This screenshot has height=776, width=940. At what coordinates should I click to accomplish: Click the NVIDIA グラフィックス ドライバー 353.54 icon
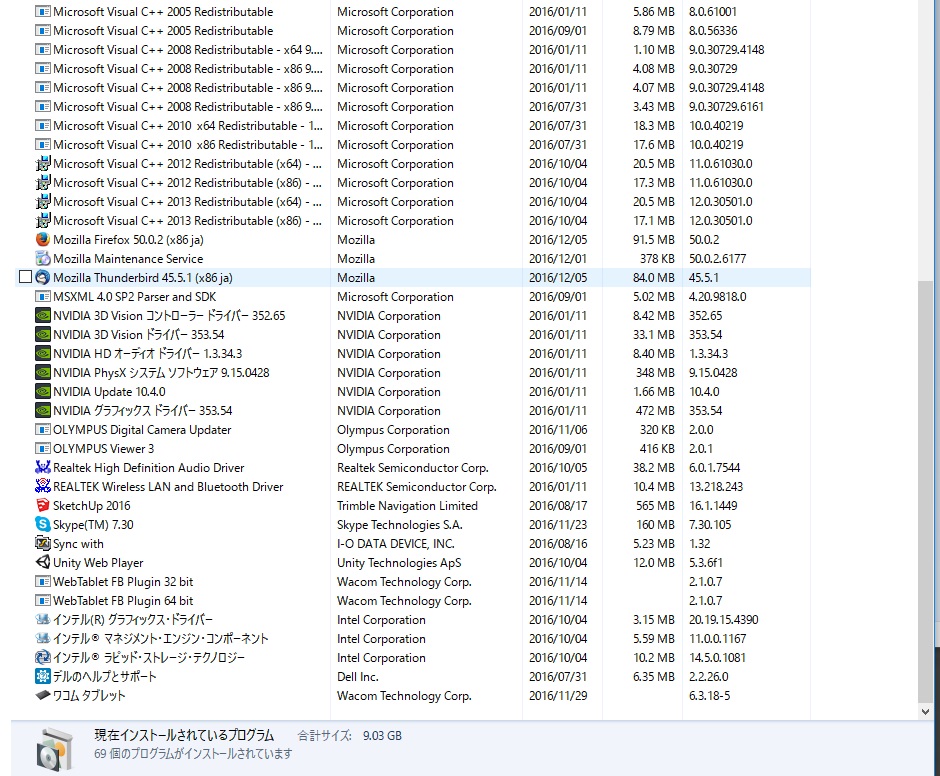point(43,411)
